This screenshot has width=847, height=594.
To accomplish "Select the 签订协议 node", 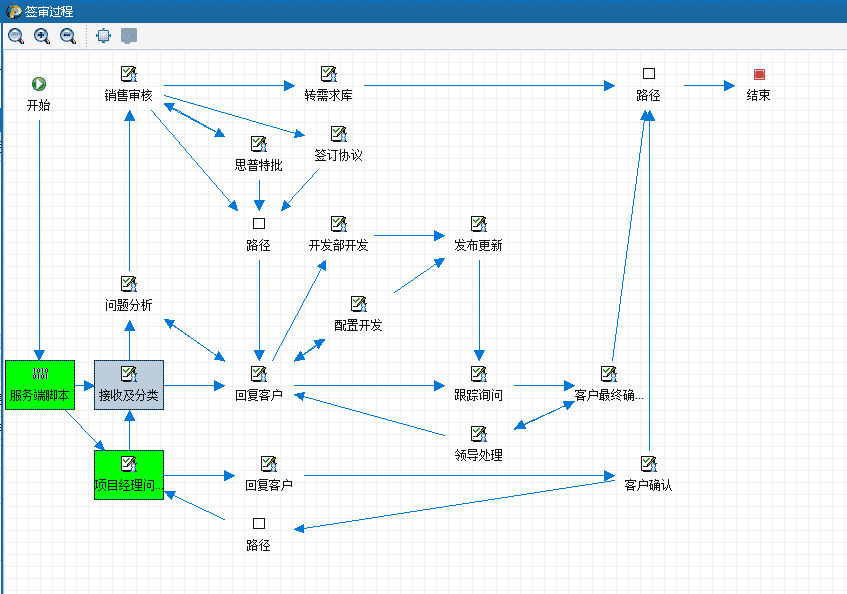I will (339, 144).
